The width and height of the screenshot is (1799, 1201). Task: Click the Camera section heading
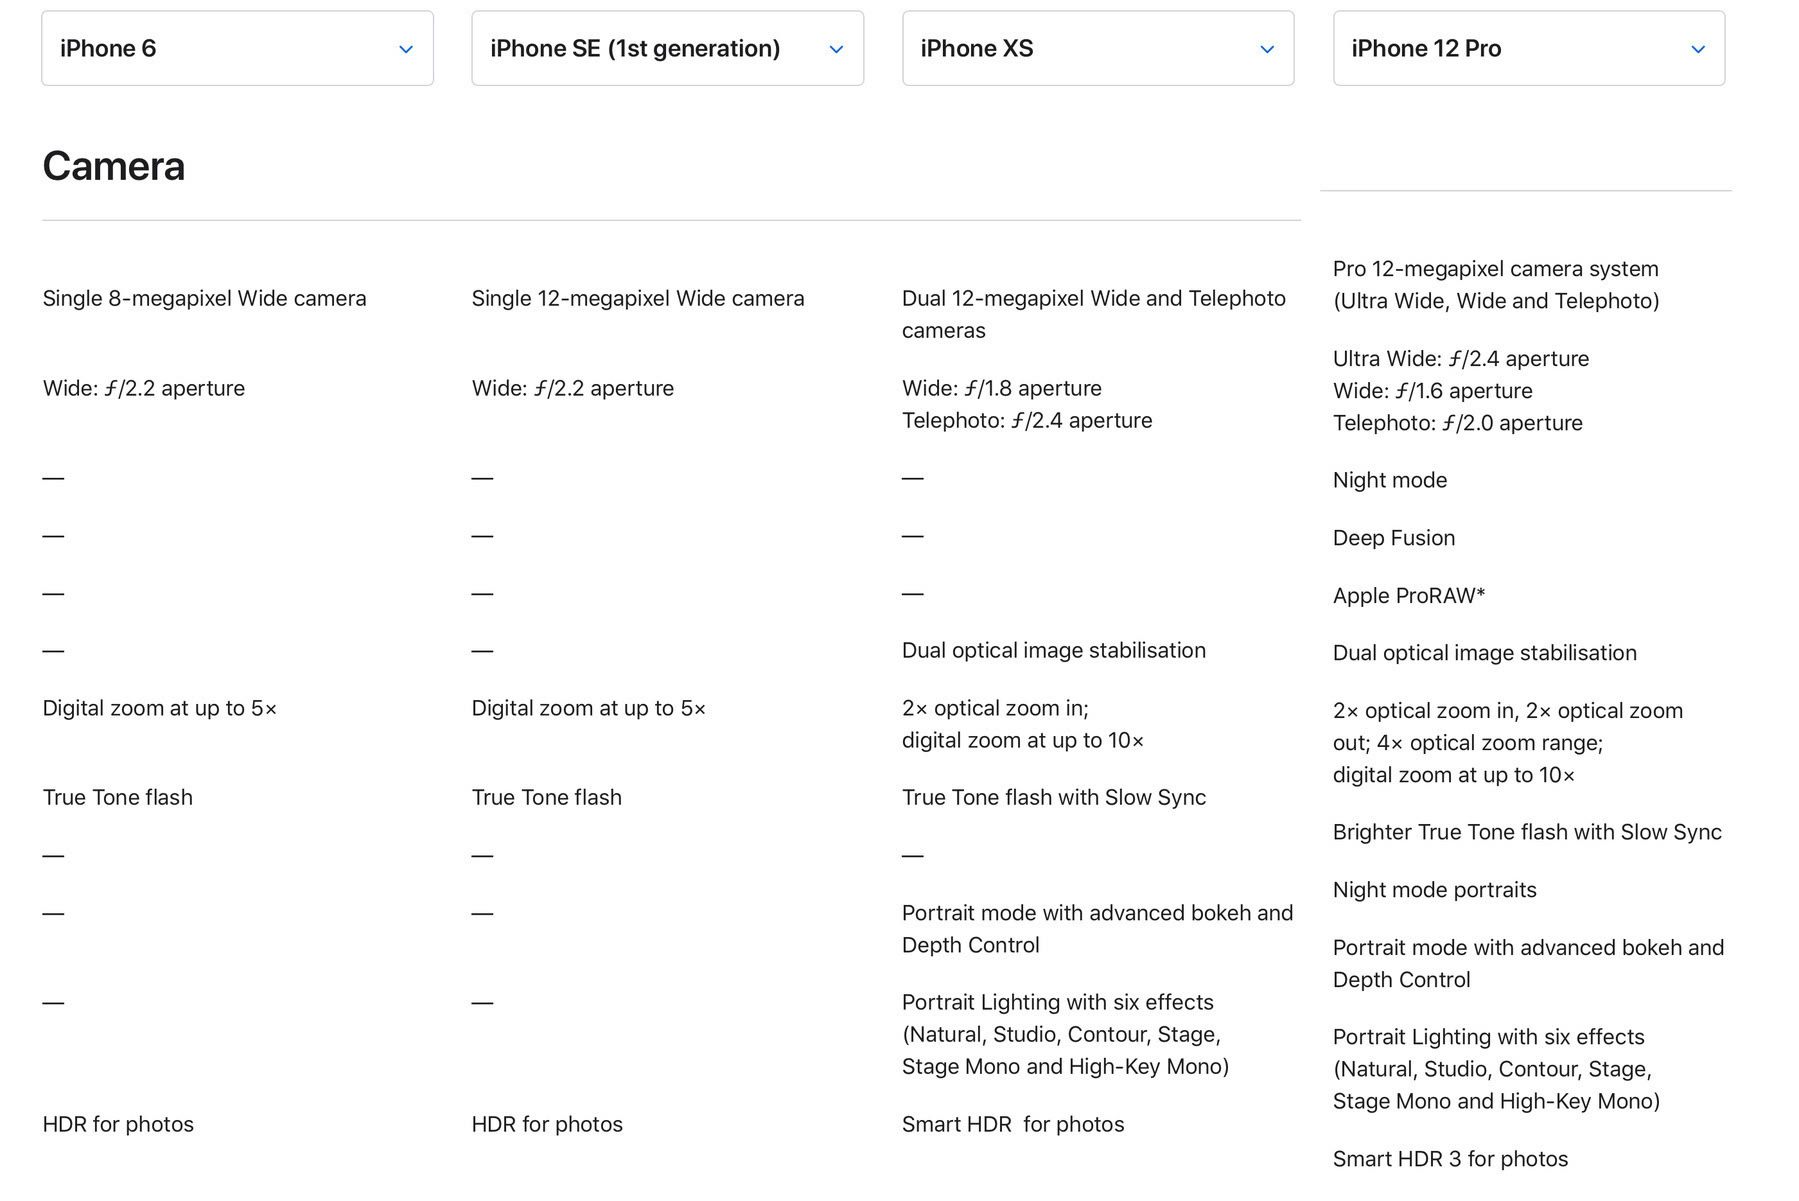[x=114, y=166]
